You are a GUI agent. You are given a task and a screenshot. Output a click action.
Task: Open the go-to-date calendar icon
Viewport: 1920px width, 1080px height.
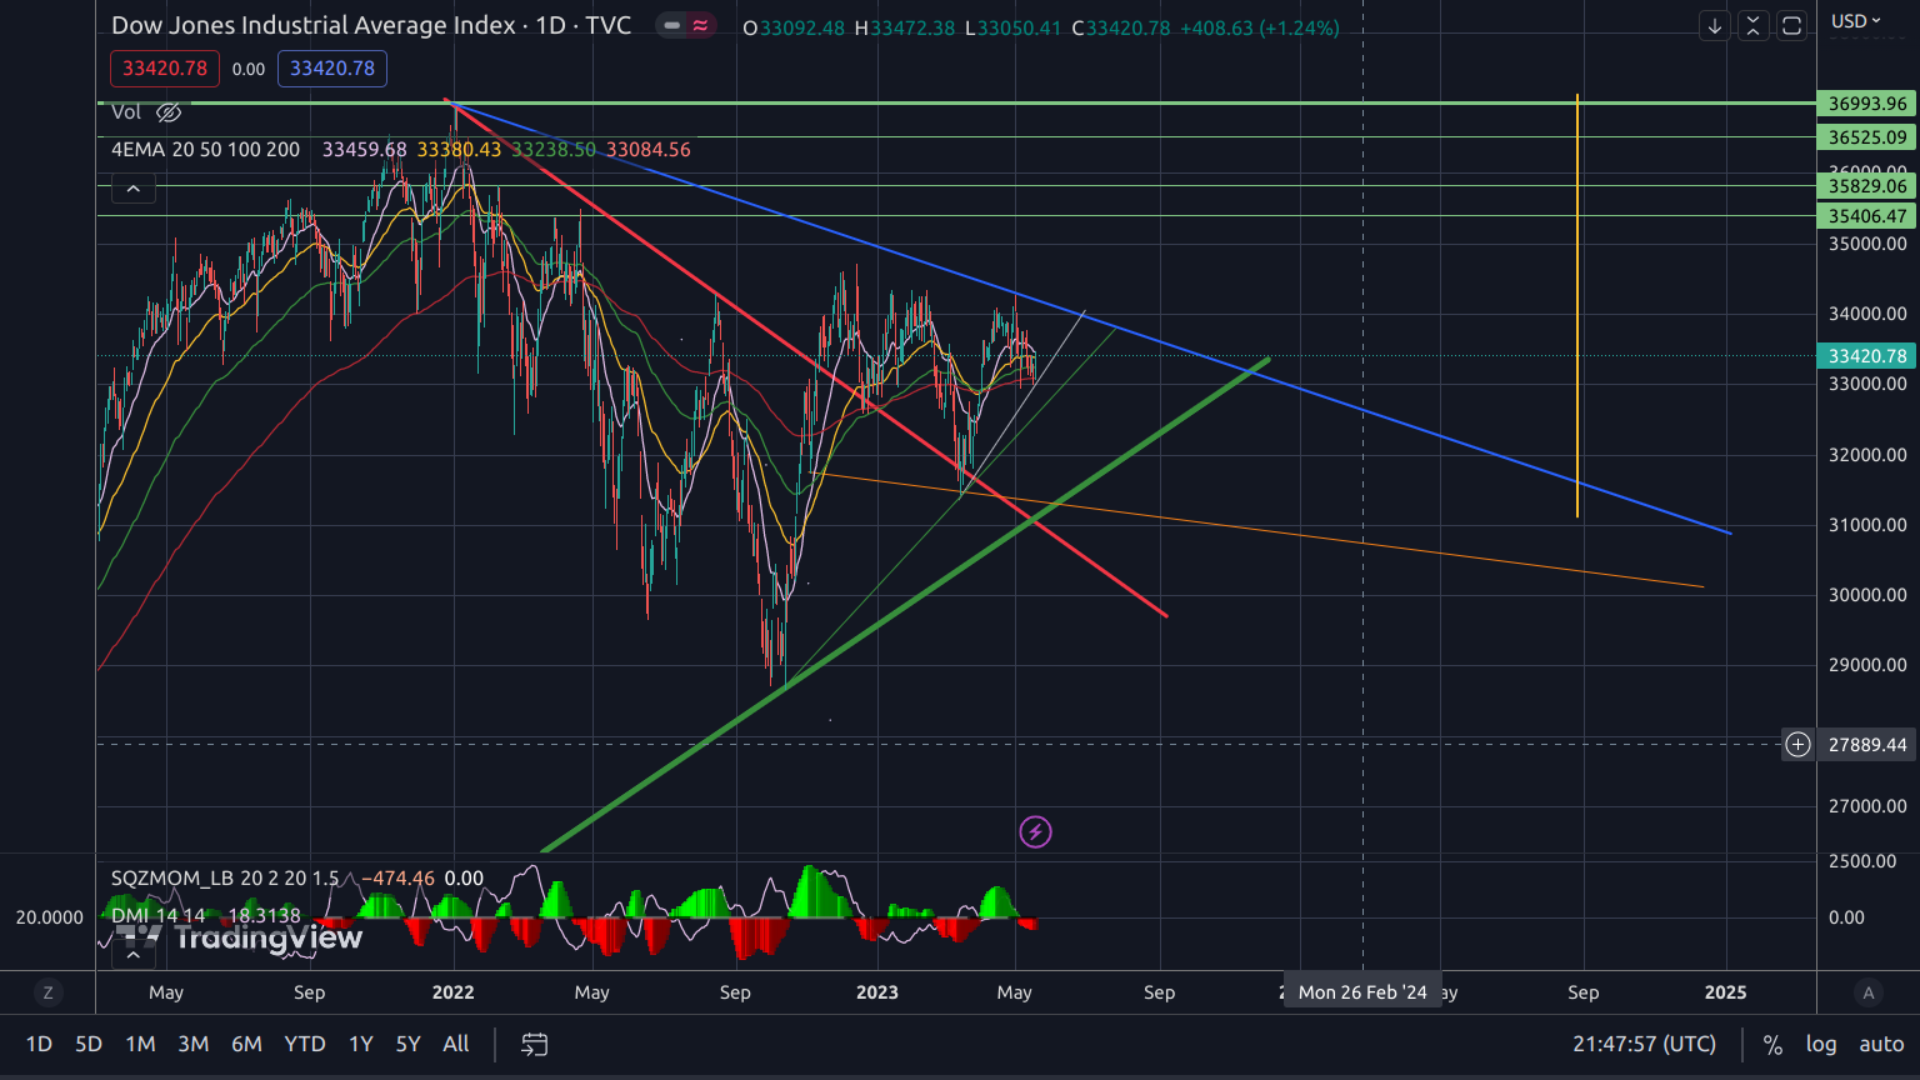[x=535, y=1044]
